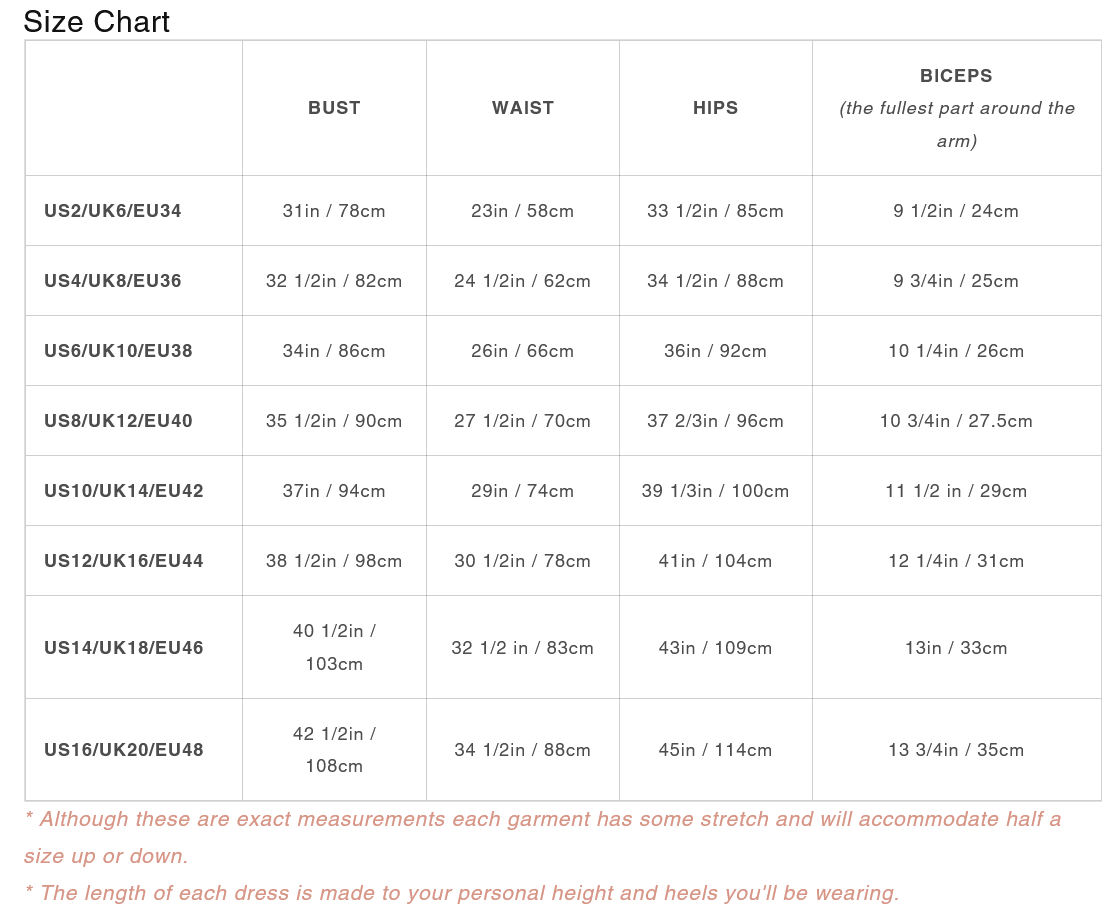Select the WAIST column header

(523, 108)
